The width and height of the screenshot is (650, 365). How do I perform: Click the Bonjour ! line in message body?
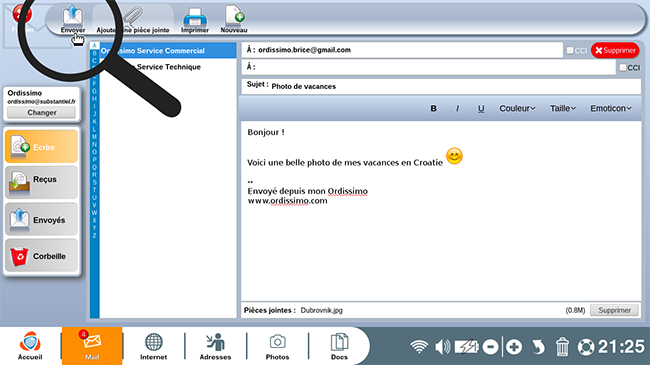[266, 132]
